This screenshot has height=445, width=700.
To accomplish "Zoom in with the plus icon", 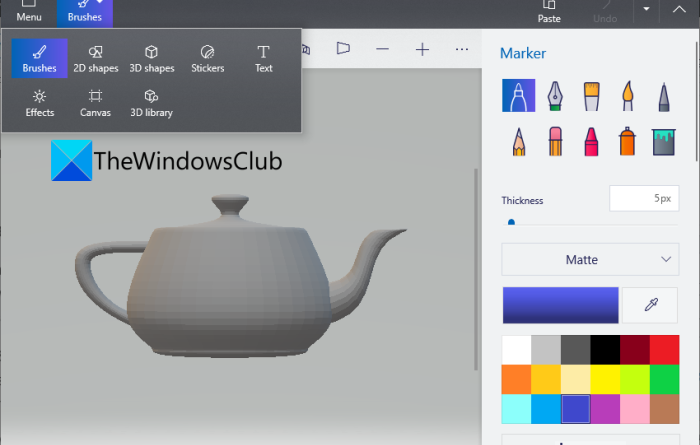I will click(x=422, y=49).
